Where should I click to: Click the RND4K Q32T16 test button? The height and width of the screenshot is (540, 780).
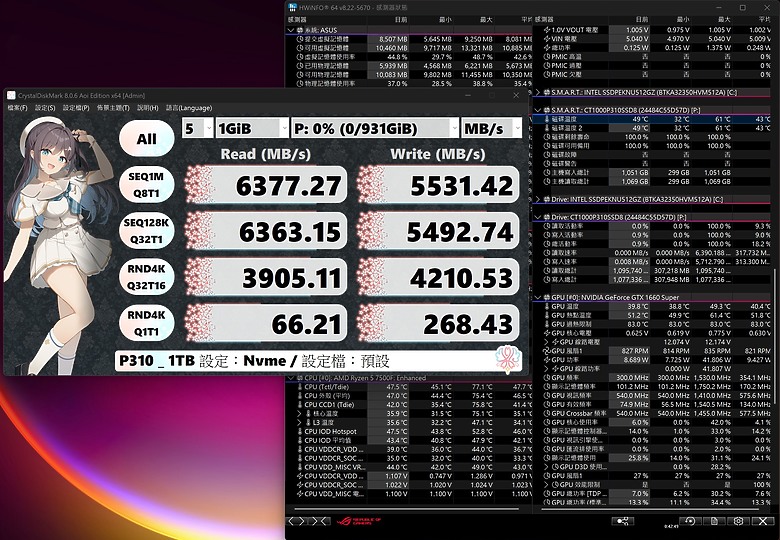[x=147, y=277]
